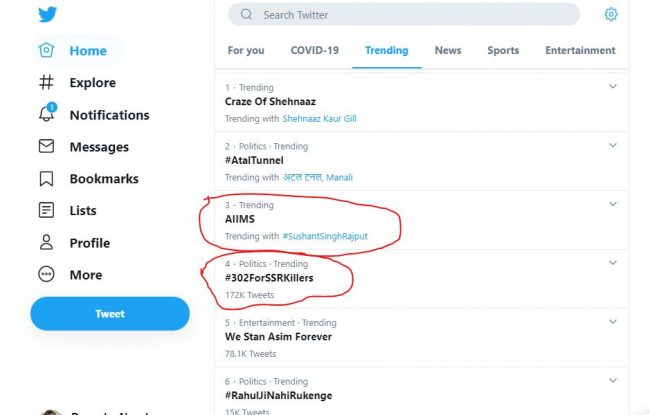Click the Messages envelope icon
Viewport: 650px width, 415px height.
point(46,146)
